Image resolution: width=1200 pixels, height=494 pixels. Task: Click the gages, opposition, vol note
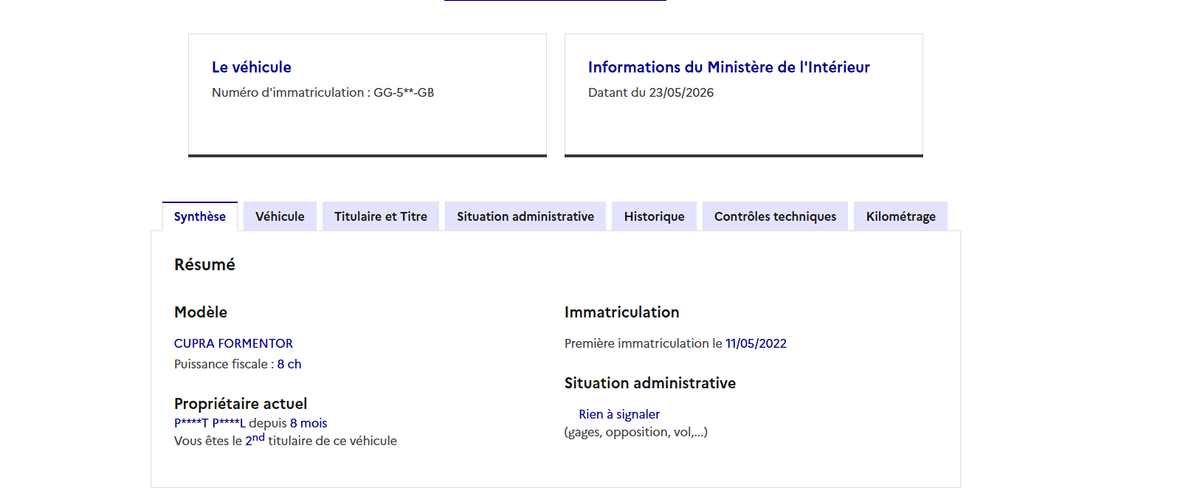click(636, 432)
